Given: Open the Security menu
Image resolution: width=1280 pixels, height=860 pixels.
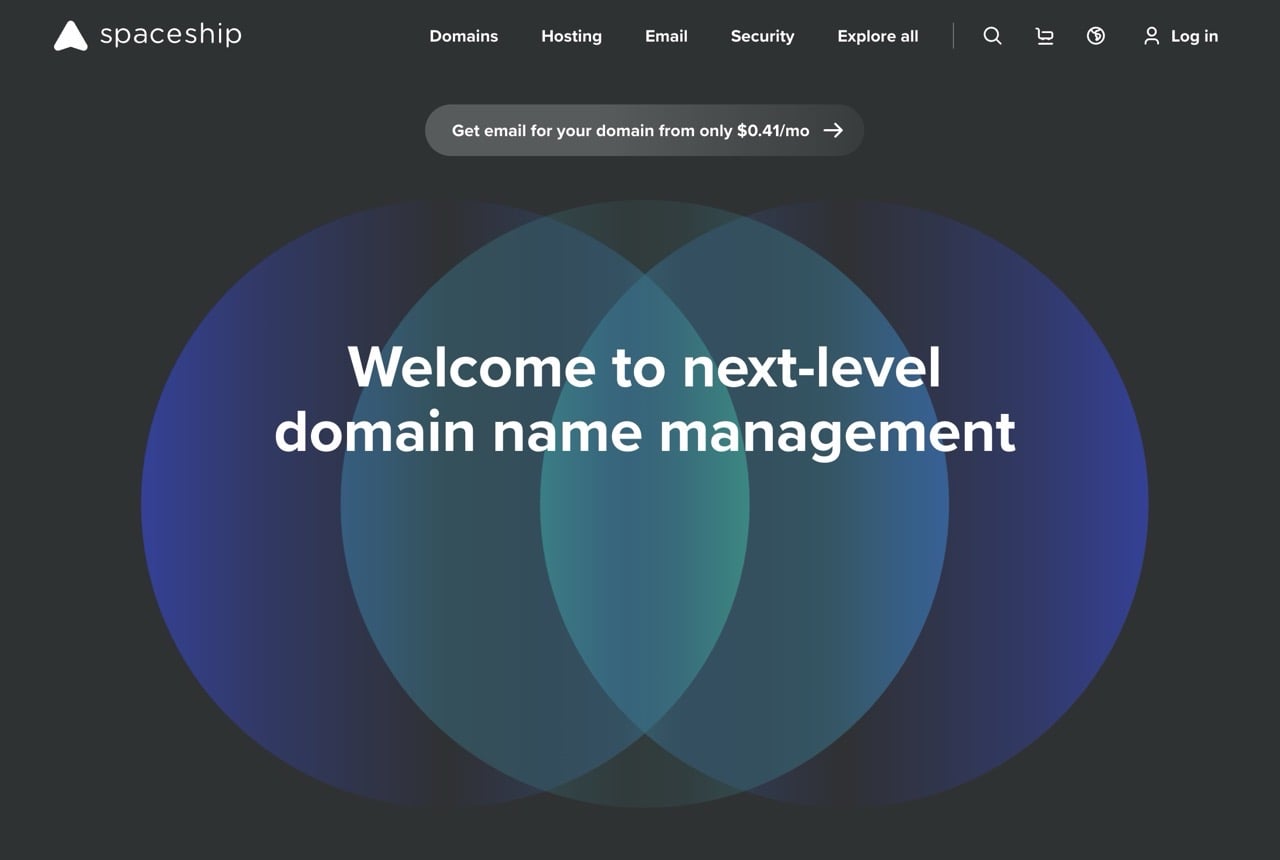Looking at the screenshot, I should click(x=762, y=36).
